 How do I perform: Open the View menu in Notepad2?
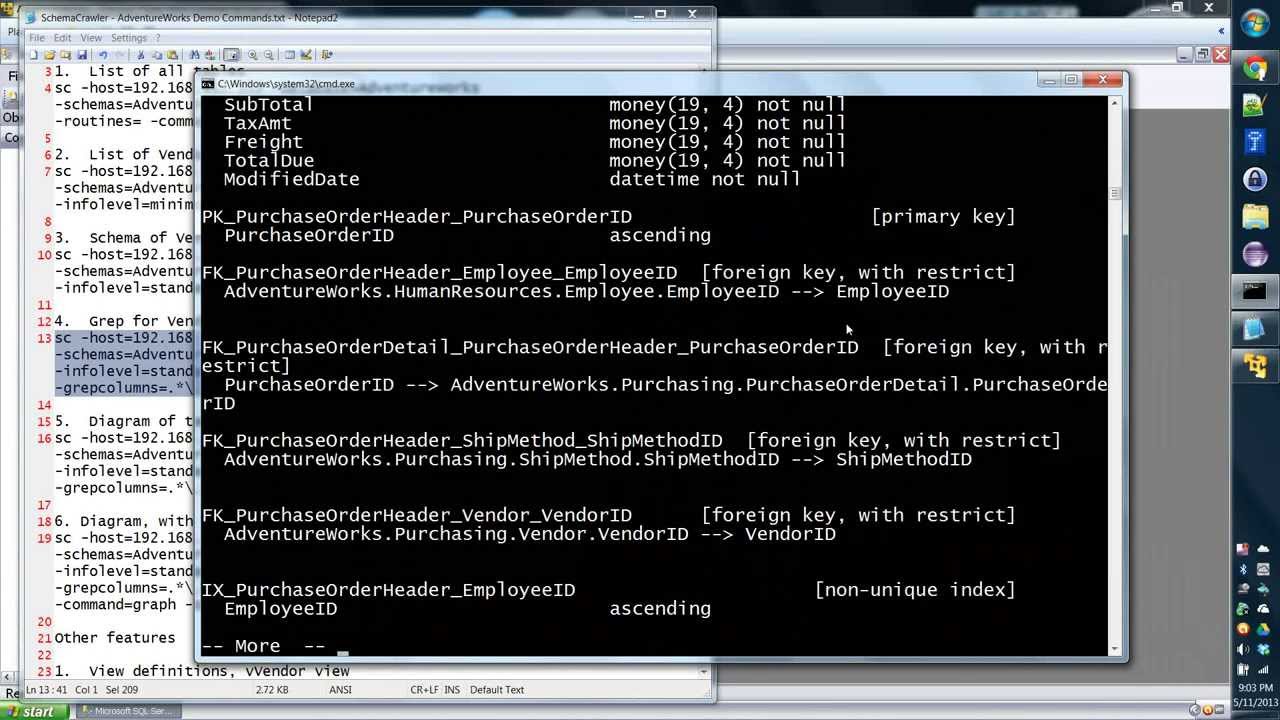point(91,38)
